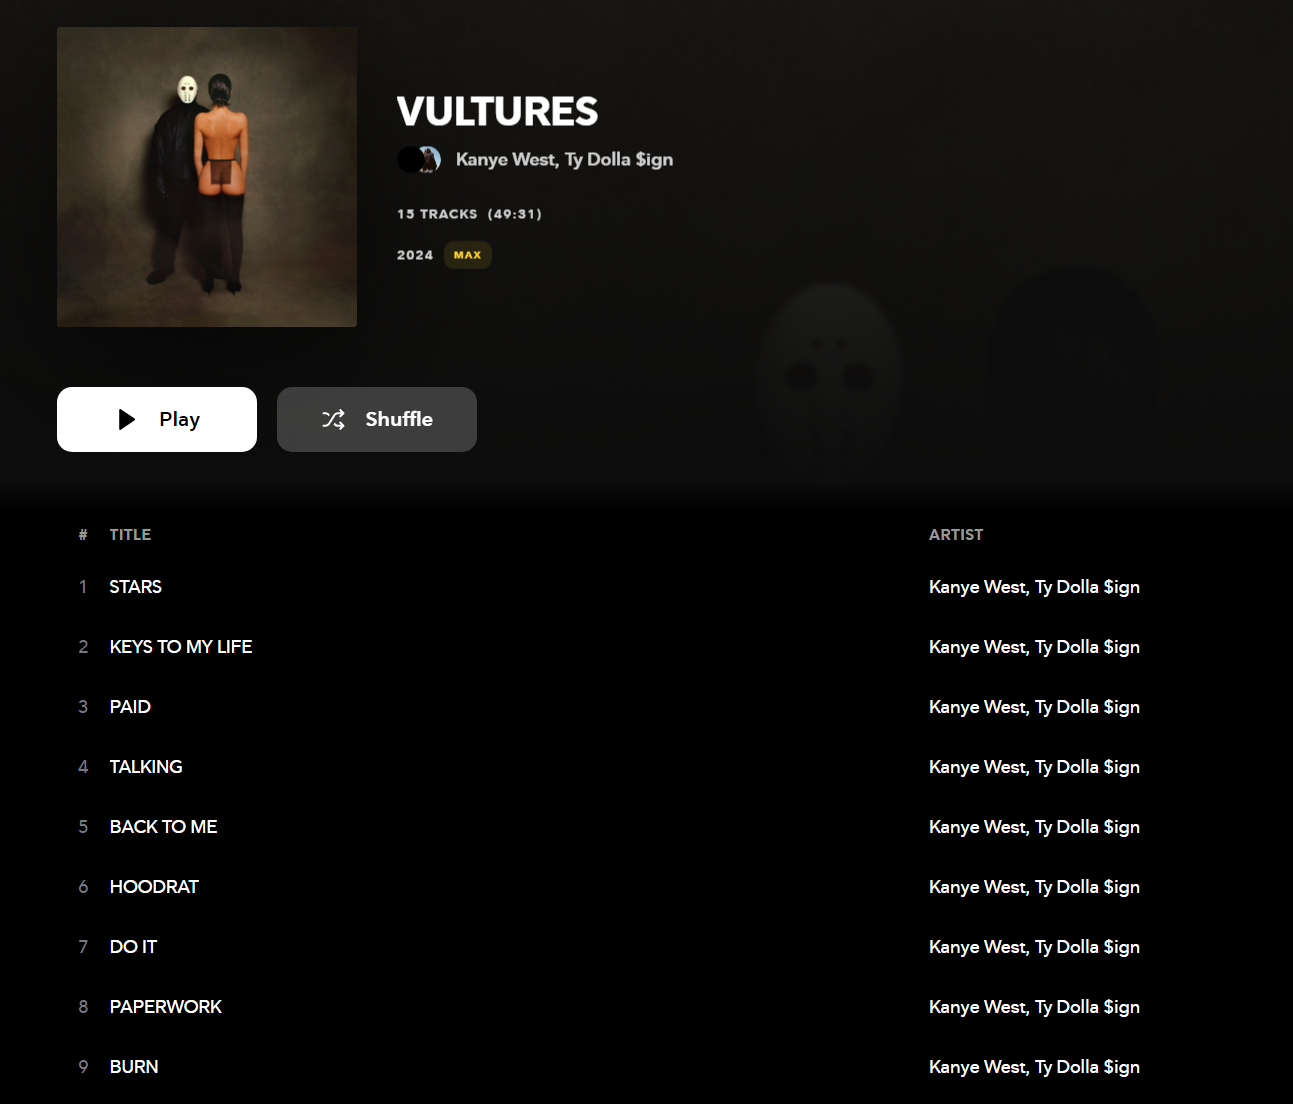Click the shuffle arrows icon
Image resolution: width=1293 pixels, height=1104 pixels.
pyautogui.click(x=333, y=419)
